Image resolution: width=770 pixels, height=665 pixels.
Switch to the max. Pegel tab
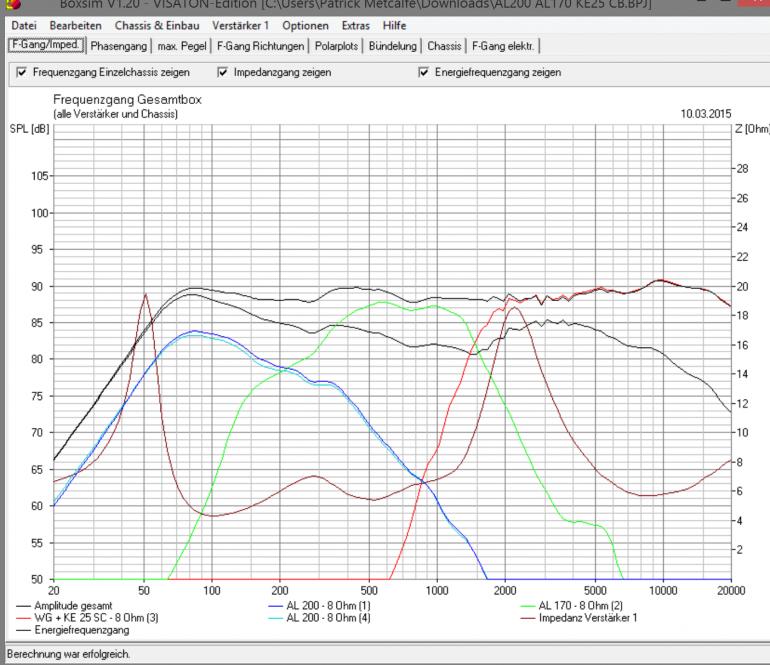[x=182, y=46]
